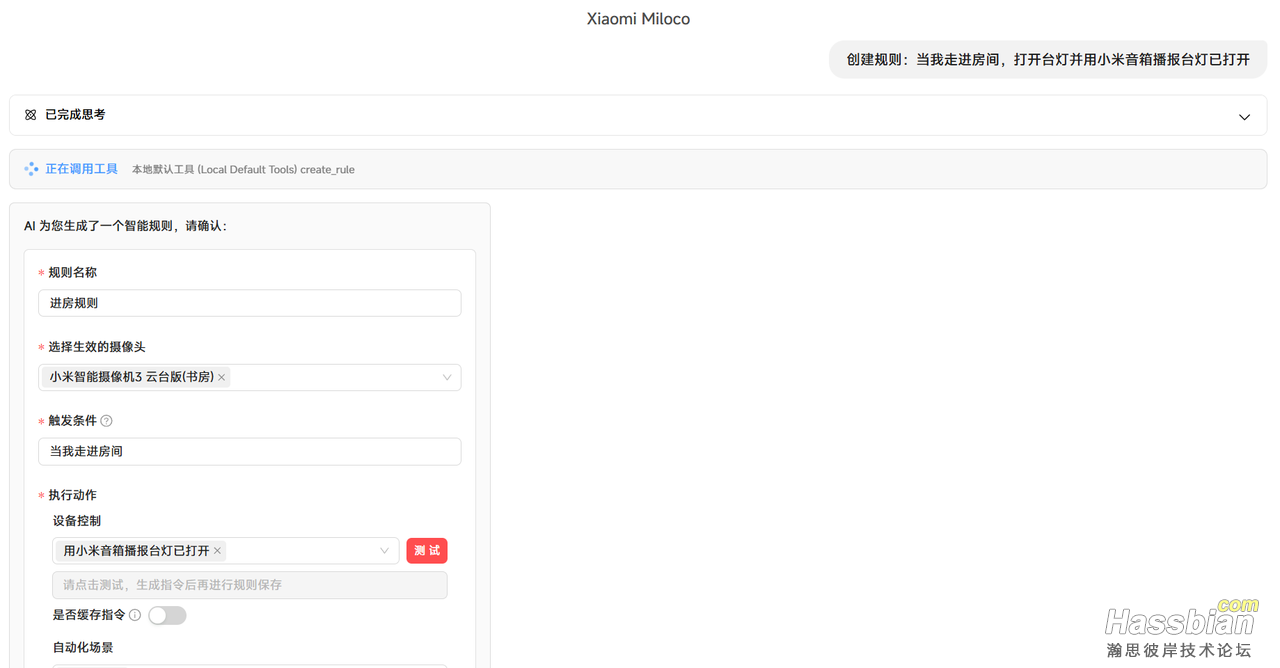Expand the 已完成思考 section chevron

click(1244, 117)
